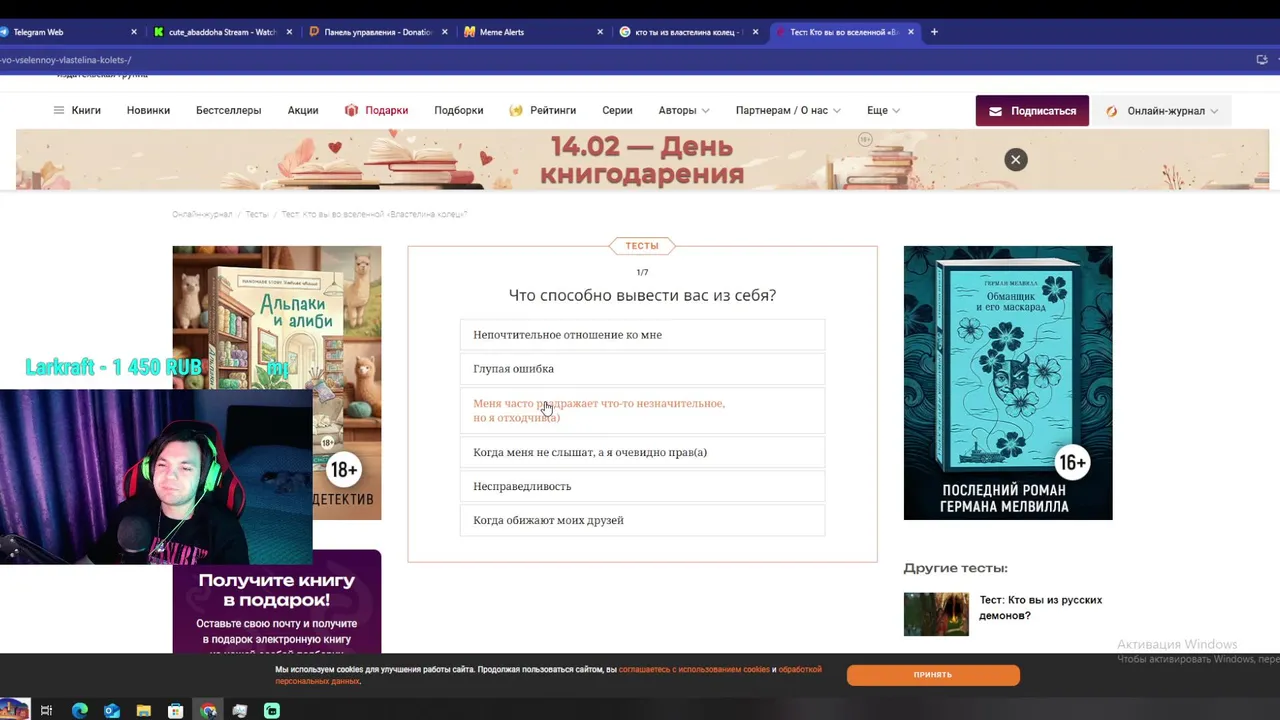Screen dimensions: 1280x720
Task: Switch to the Google search results tab
Action: click(x=687, y=32)
